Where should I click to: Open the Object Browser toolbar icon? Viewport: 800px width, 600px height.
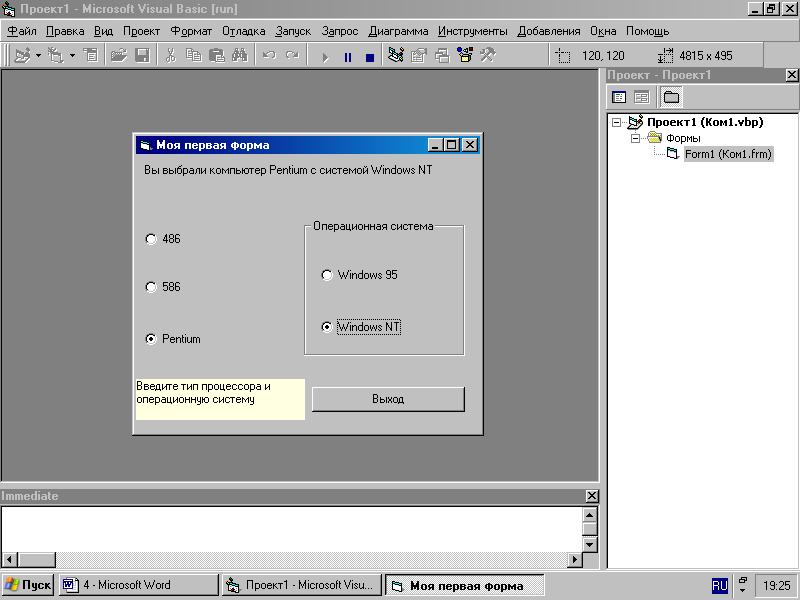coord(465,55)
